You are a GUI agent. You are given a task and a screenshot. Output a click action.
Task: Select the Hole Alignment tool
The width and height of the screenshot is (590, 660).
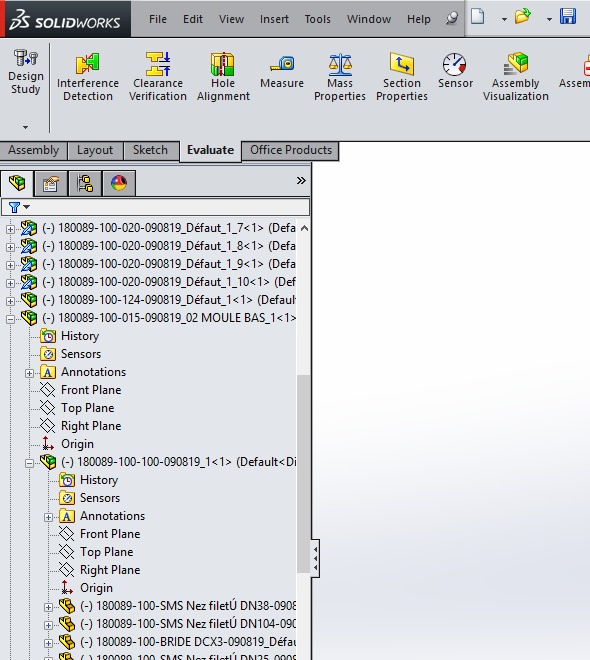point(223,77)
